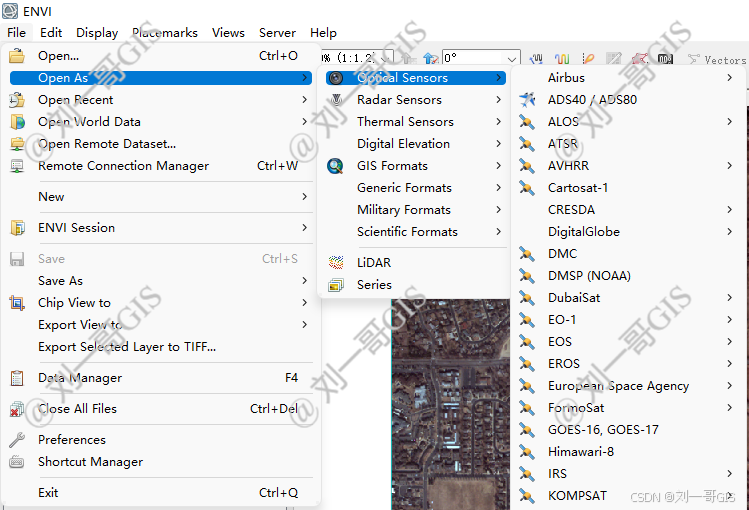Click the ENVI Session icon
The height and width of the screenshot is (510, 749).
[17, 228]
